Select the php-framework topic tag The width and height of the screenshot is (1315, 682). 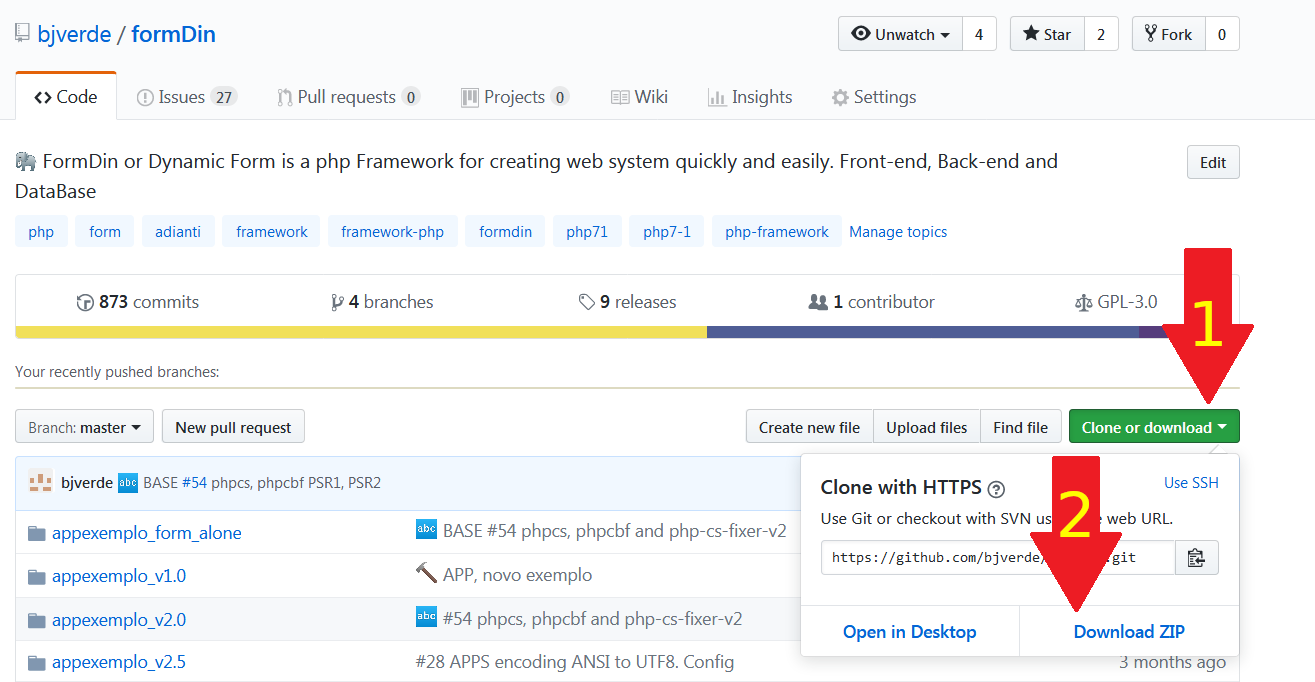coord(777,231)
